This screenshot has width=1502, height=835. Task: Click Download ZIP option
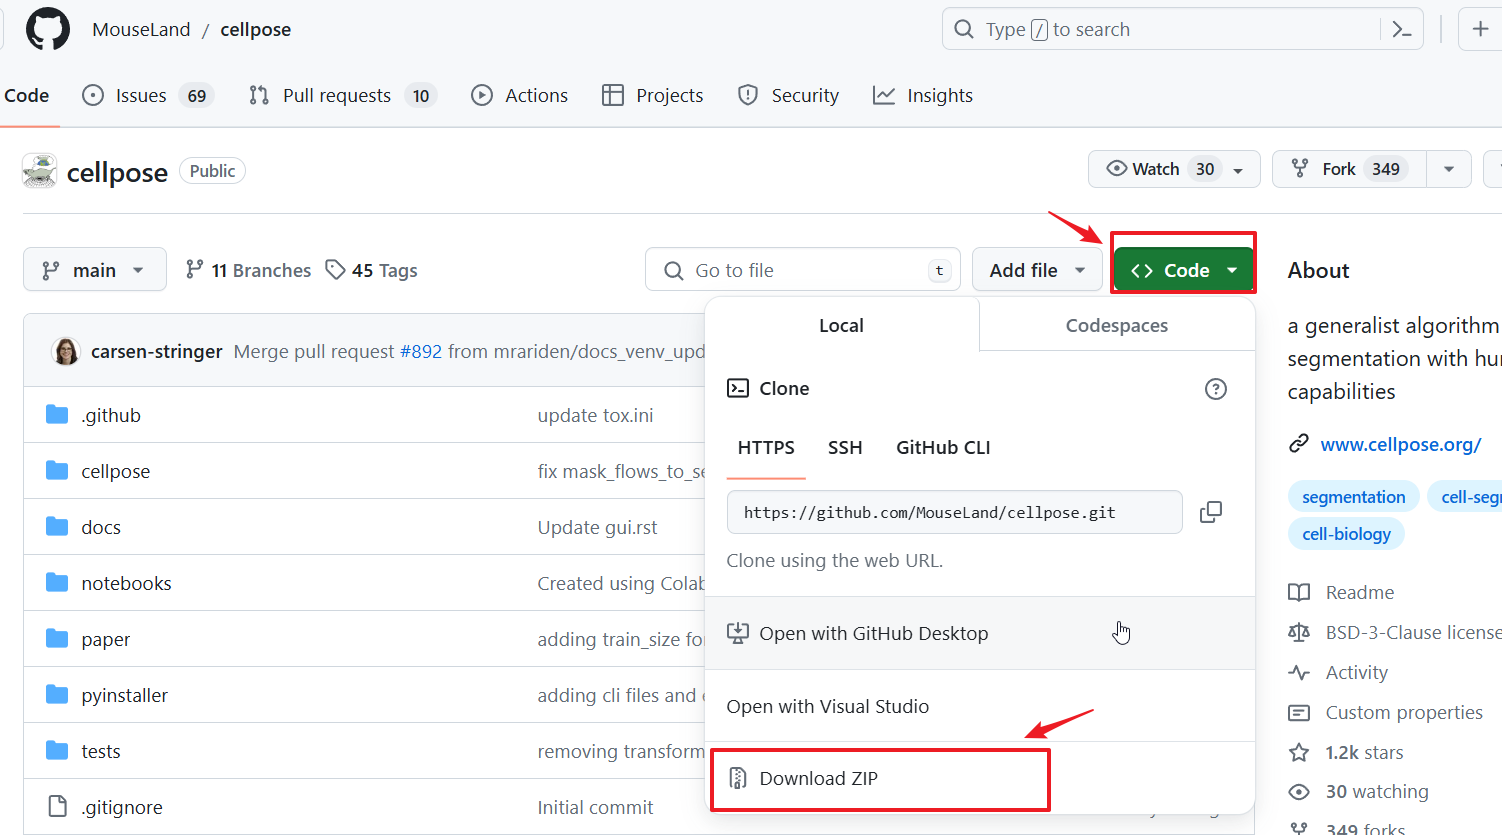pyautogui.click(x=818, y=778)
